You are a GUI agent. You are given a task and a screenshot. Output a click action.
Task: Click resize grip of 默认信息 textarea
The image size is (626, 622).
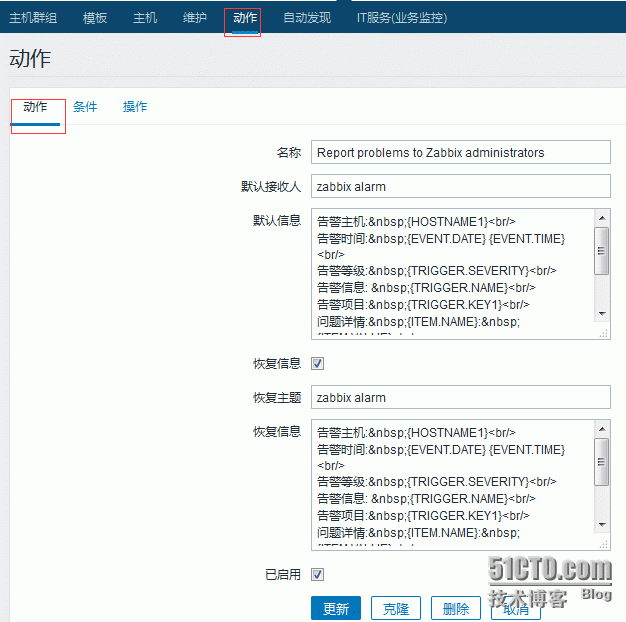(x=603, y=333)
